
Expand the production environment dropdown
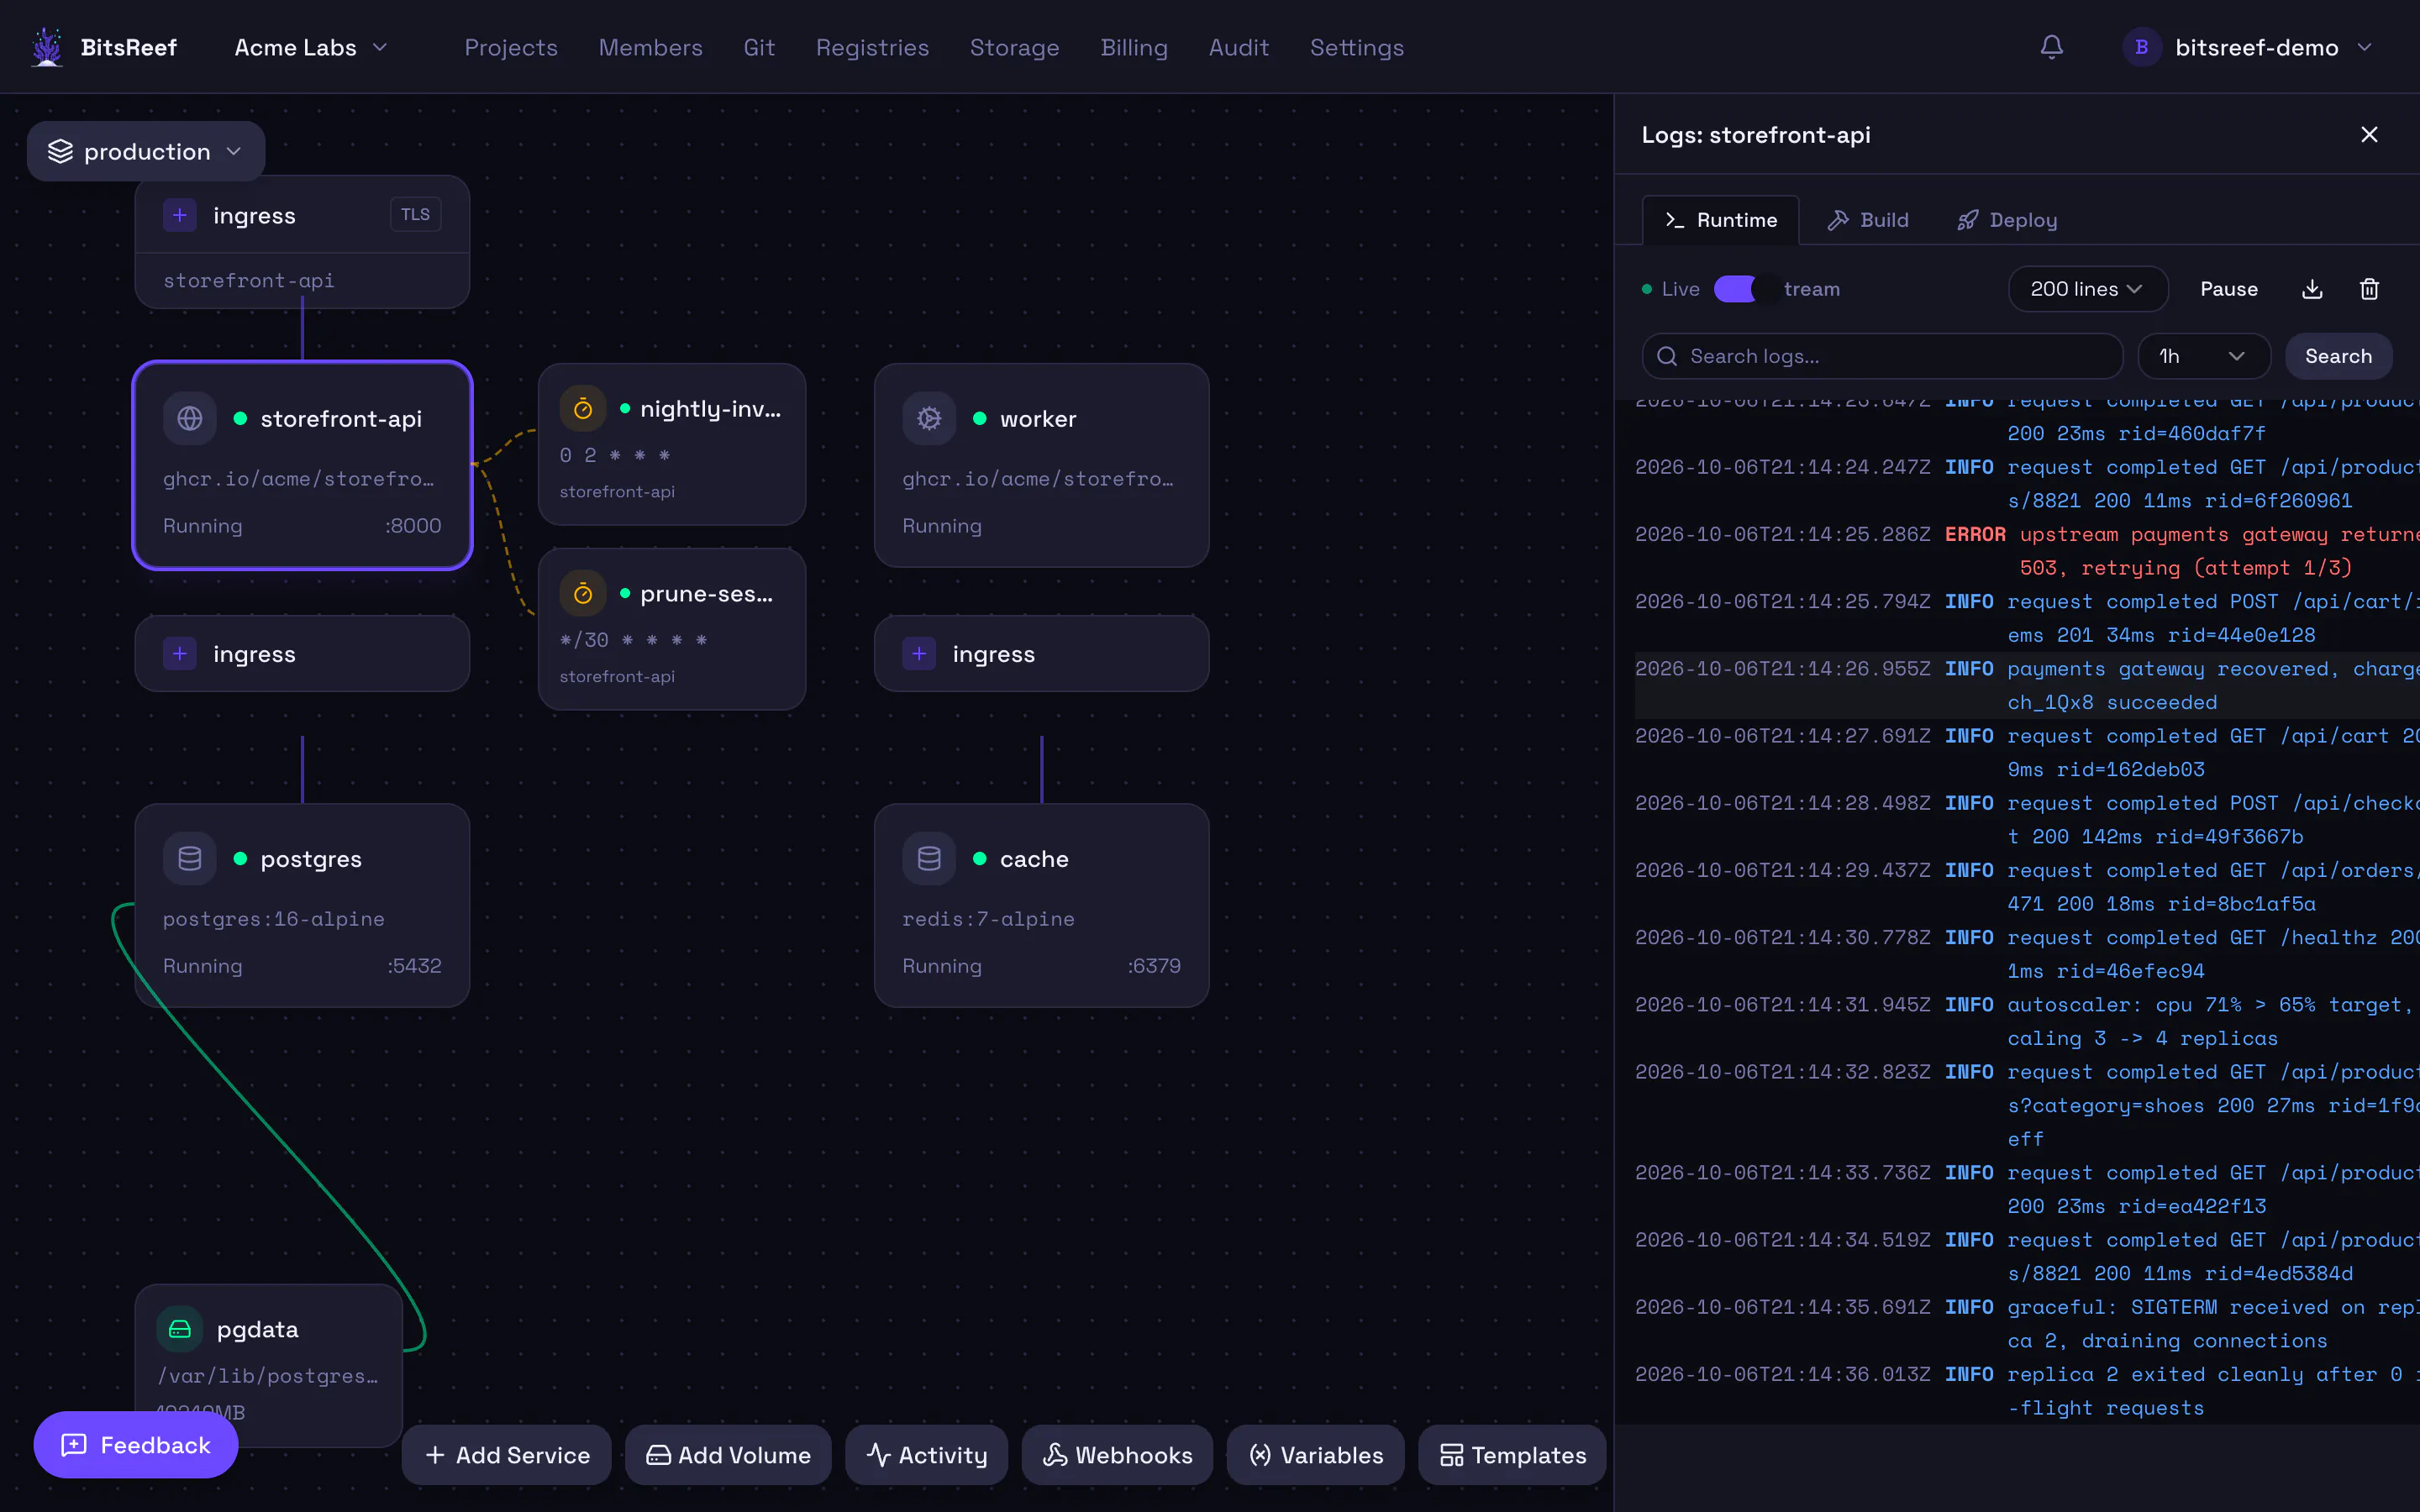coord(146,152)
